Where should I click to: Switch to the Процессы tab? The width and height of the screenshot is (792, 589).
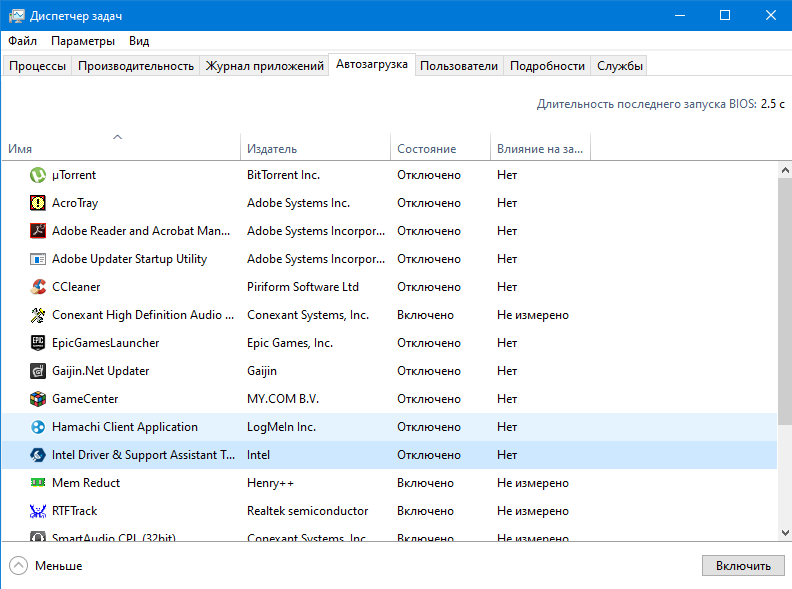[x=37, y=66]
